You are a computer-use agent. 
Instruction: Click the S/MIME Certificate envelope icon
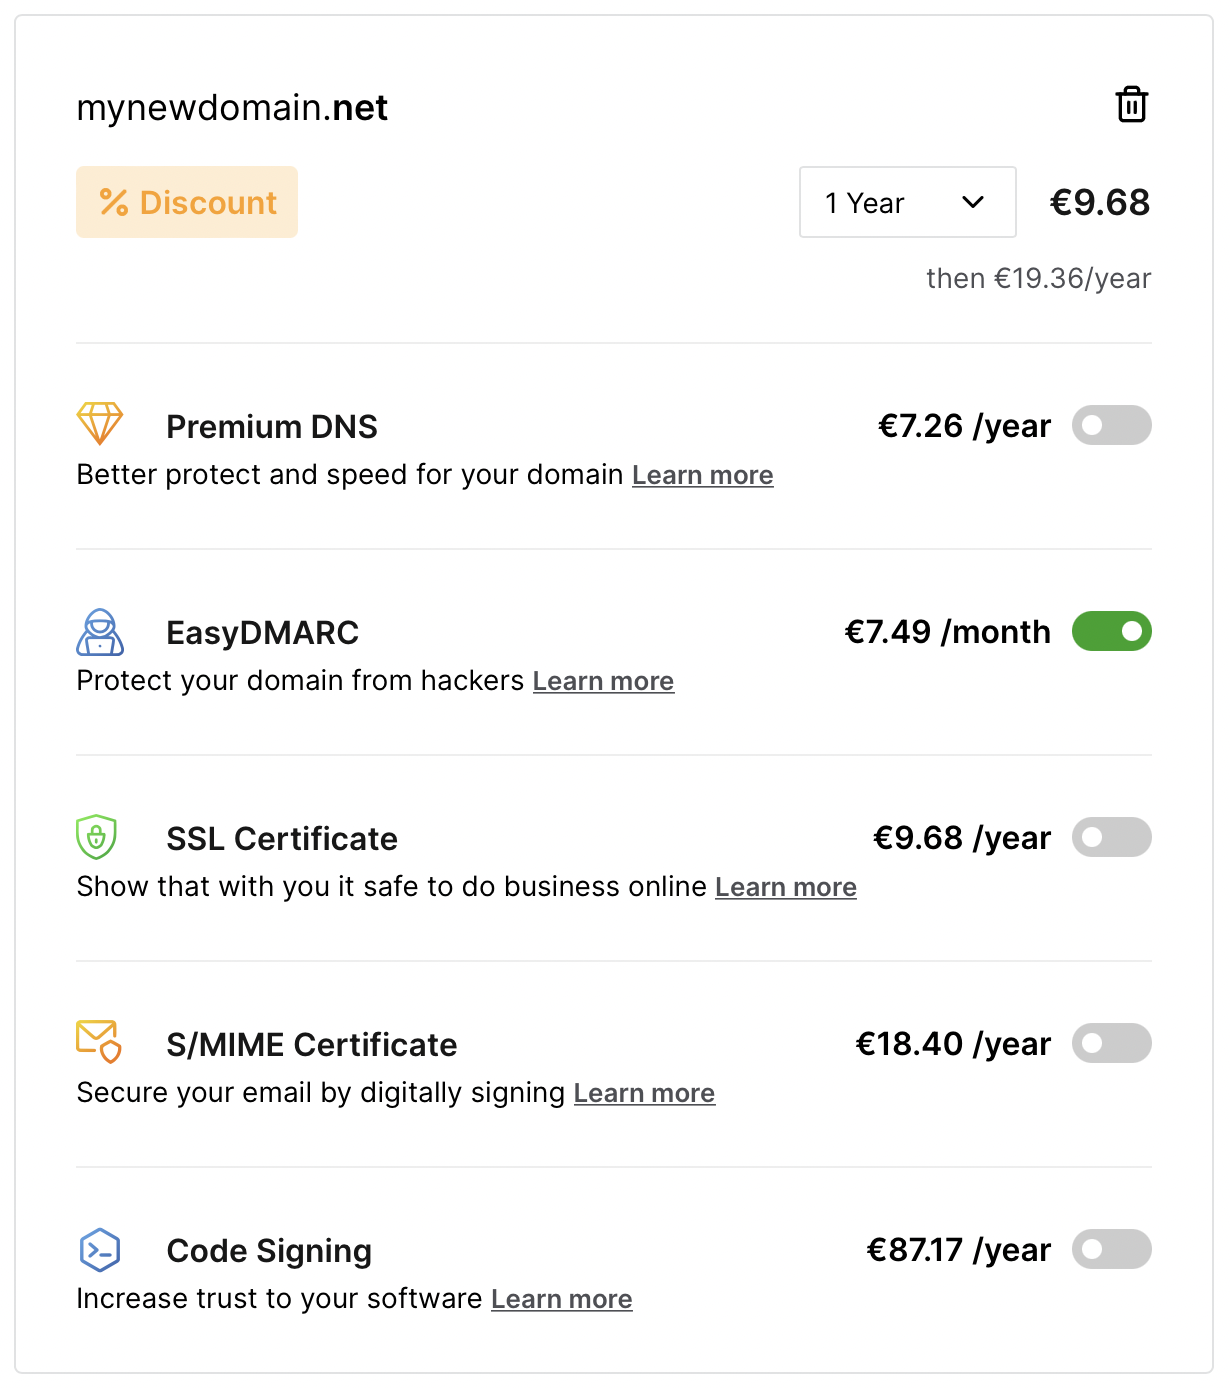(99, 1042)
